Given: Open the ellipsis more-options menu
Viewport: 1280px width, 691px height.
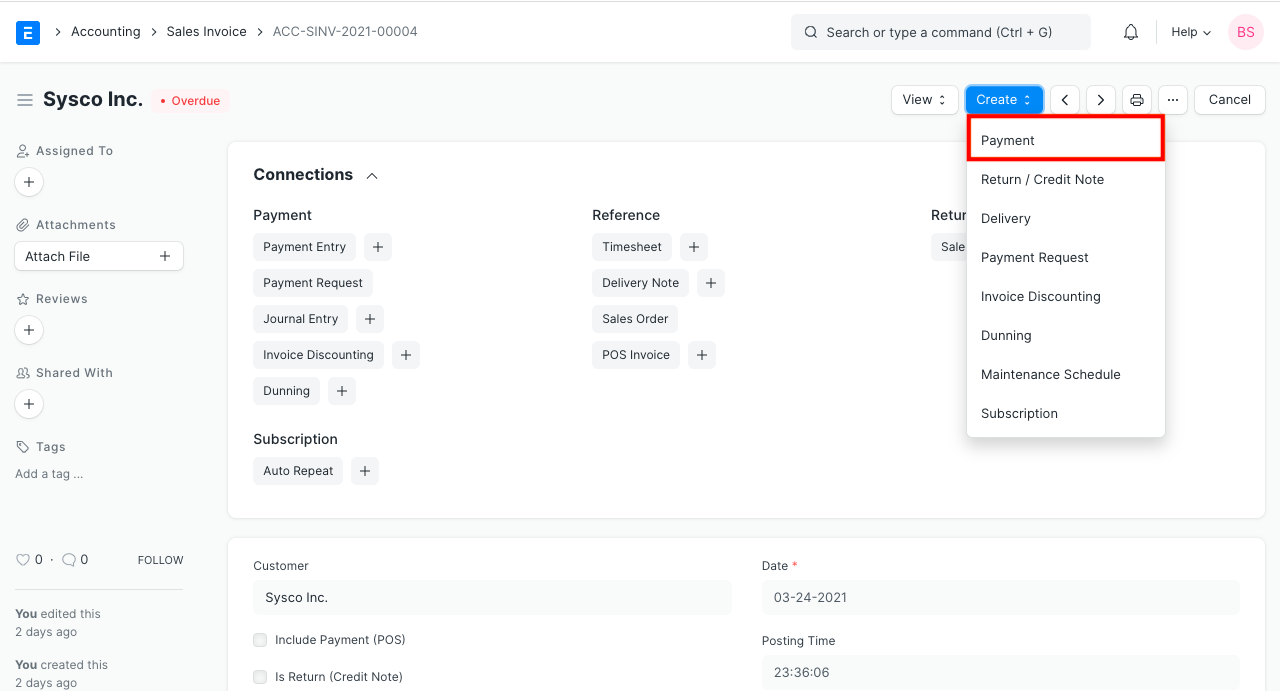Looking at the screenshot, I should pyautogui.click(x=1172, y=99).
